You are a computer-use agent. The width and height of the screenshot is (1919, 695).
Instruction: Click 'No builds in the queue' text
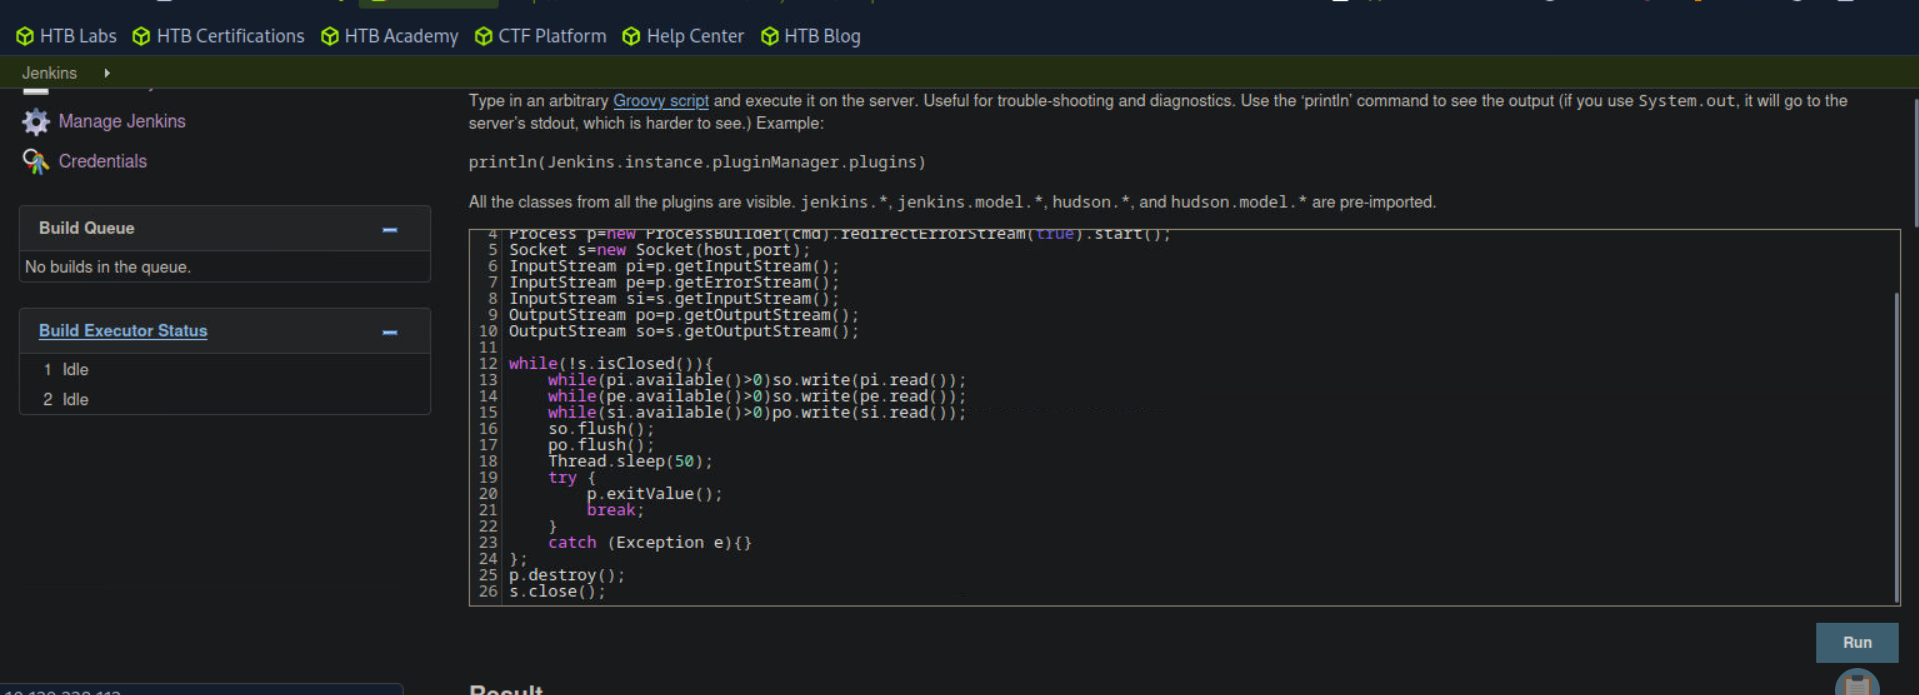[x=108, y=267]
